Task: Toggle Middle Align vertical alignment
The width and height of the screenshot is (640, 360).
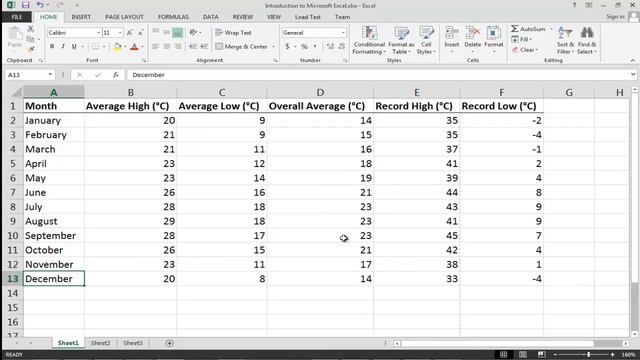Action: (x=167, y=32)
